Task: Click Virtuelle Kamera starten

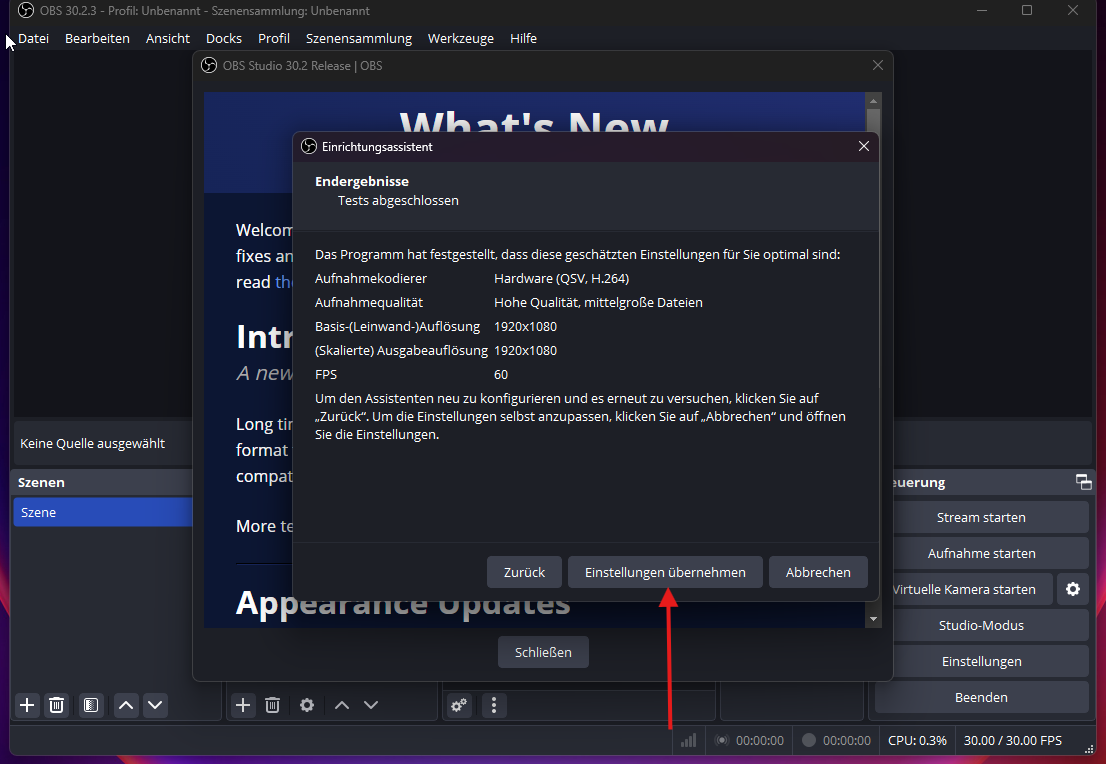Action: point(964,589)
